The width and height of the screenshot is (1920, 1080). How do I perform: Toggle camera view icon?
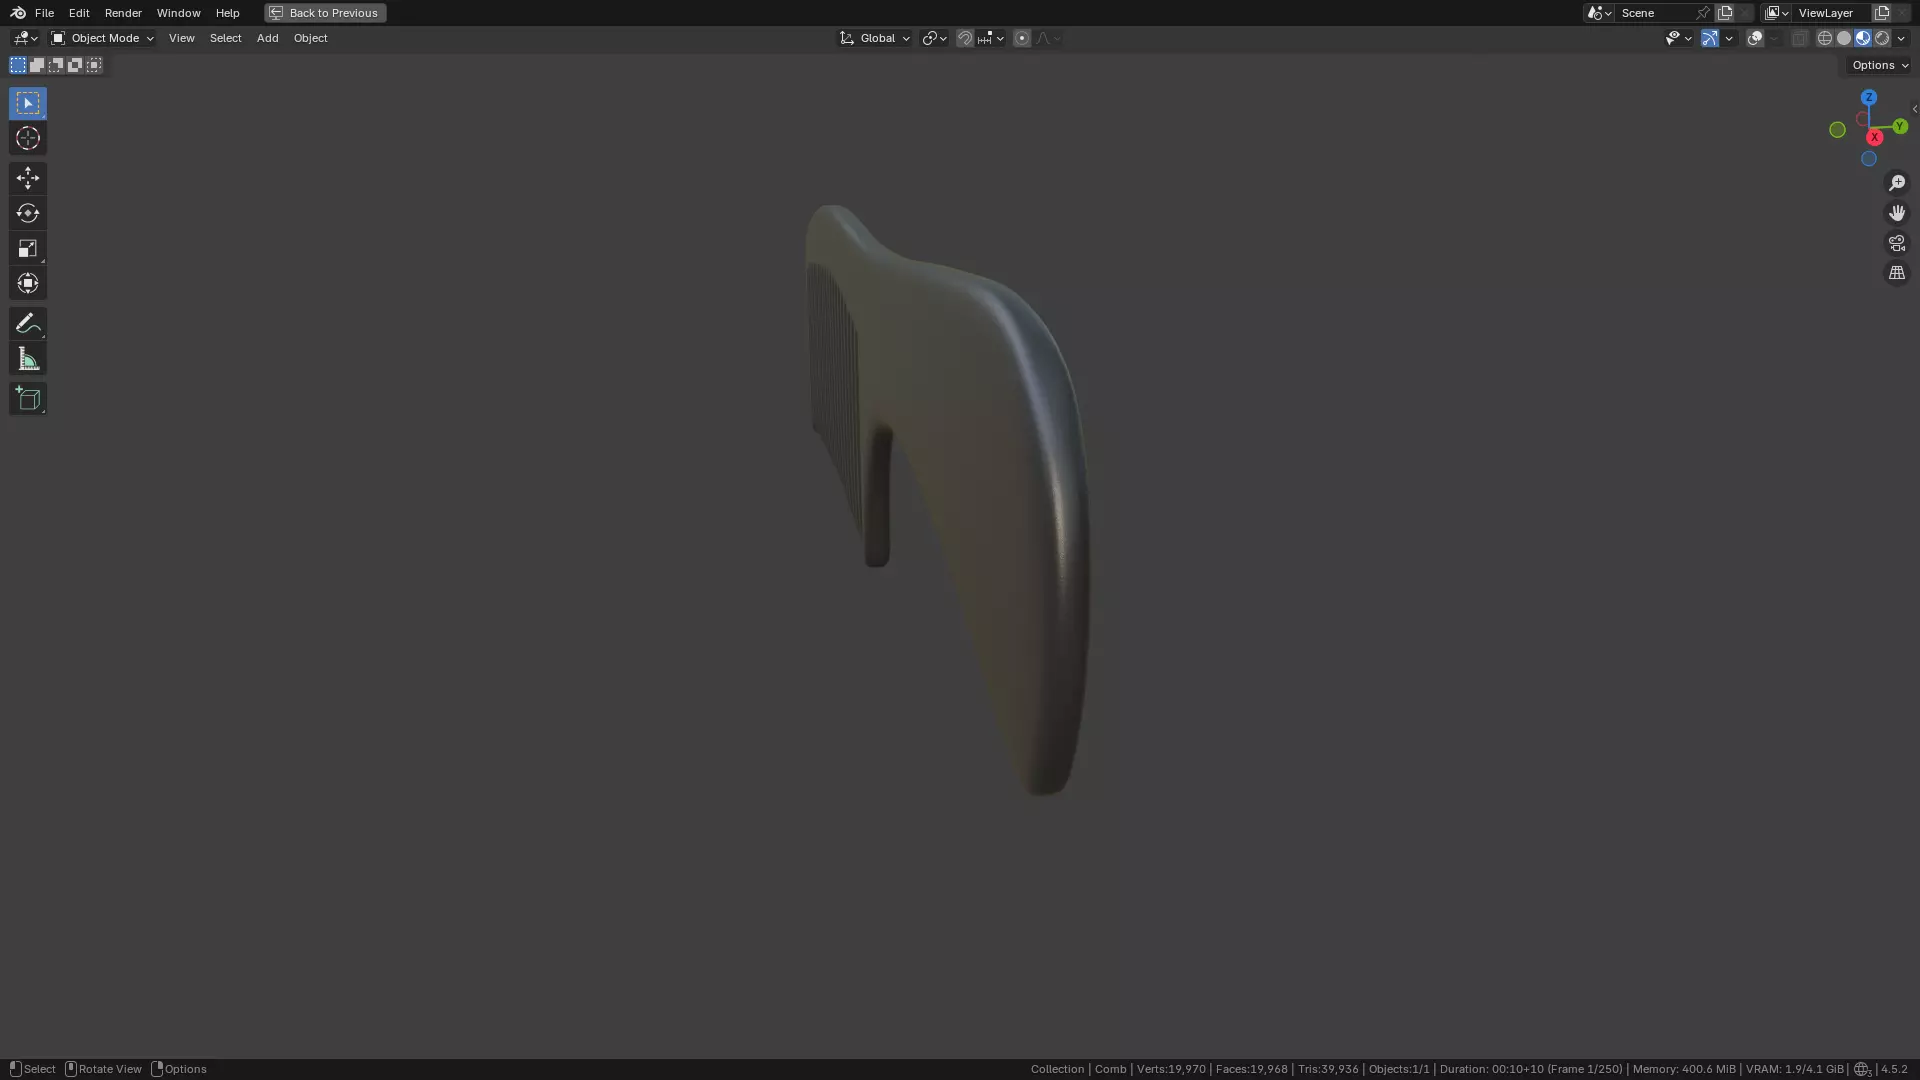(x=1896, y=243)
